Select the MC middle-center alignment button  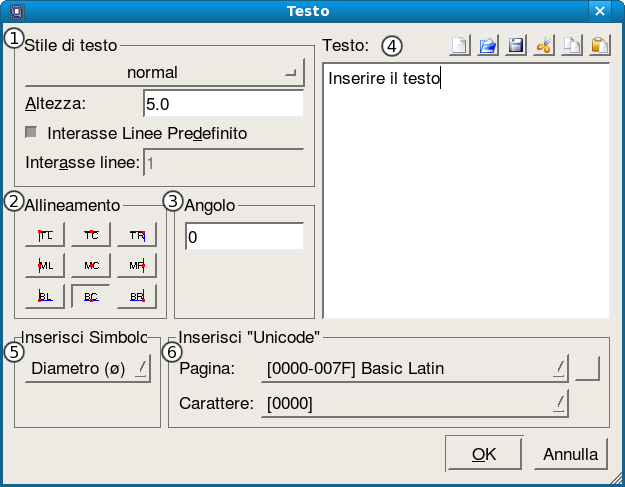pyautogui.click(x=91, y=265)
